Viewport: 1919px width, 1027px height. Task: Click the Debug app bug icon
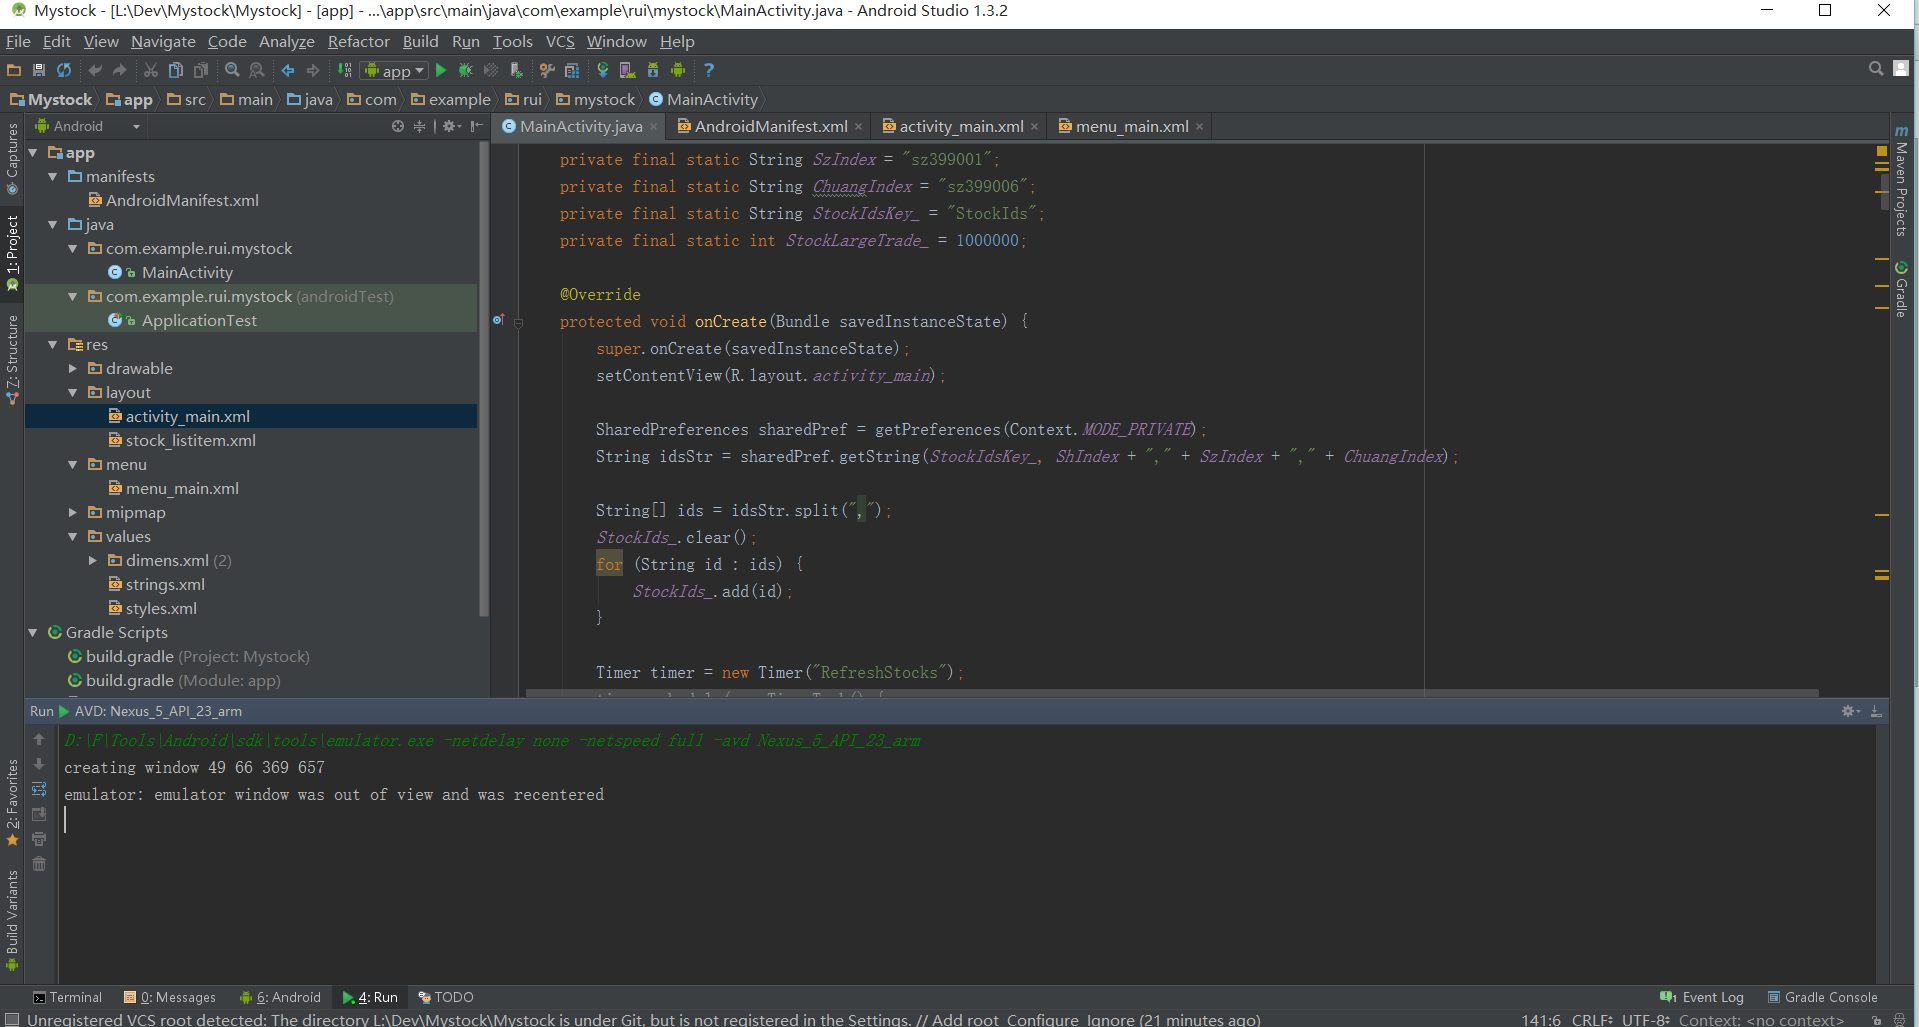(465, 70)
